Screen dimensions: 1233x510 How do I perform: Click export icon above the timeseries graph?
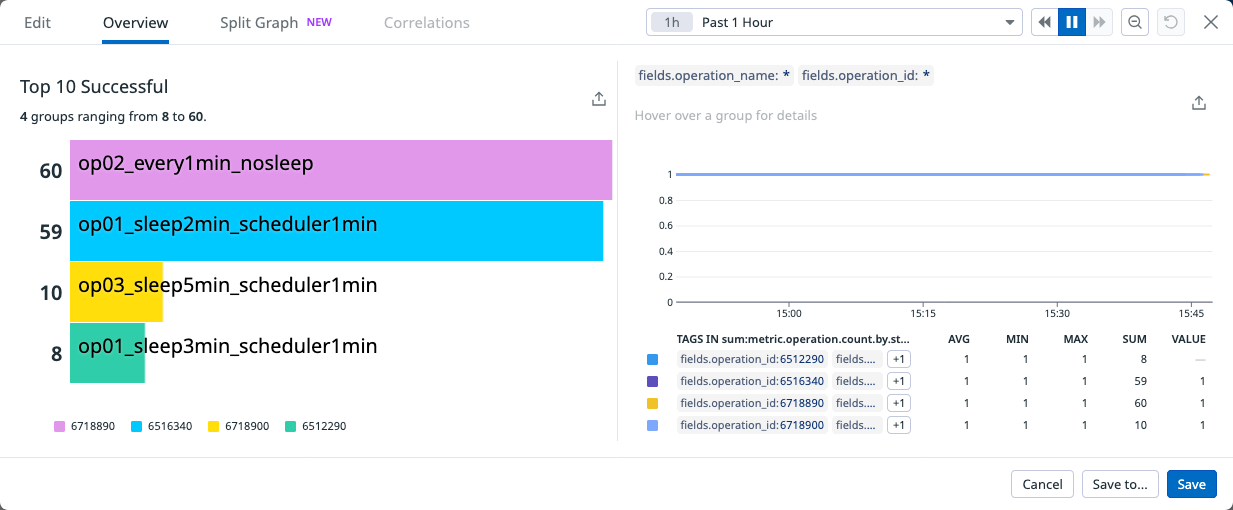point(1199,103)
